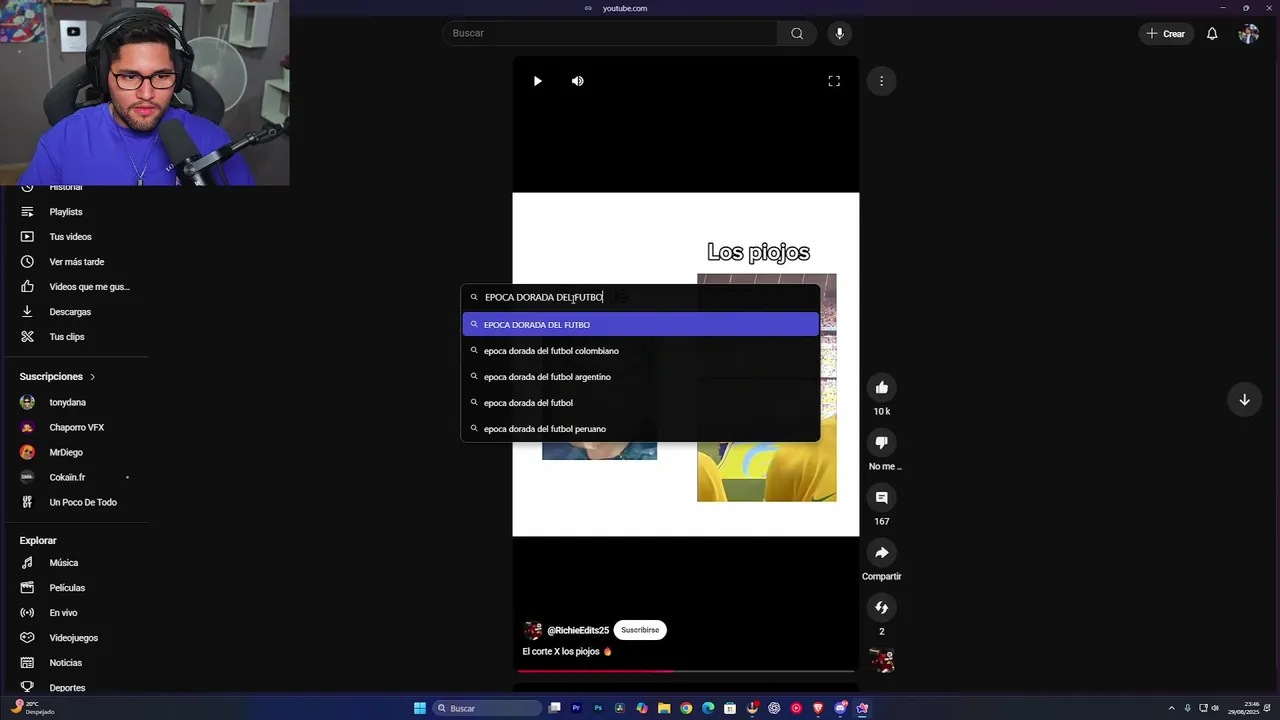The width and height of the screenshot is (1280, 720).
Task: Open the Windows Start menu
Action: pyautogui.click(x=420, y=708)
